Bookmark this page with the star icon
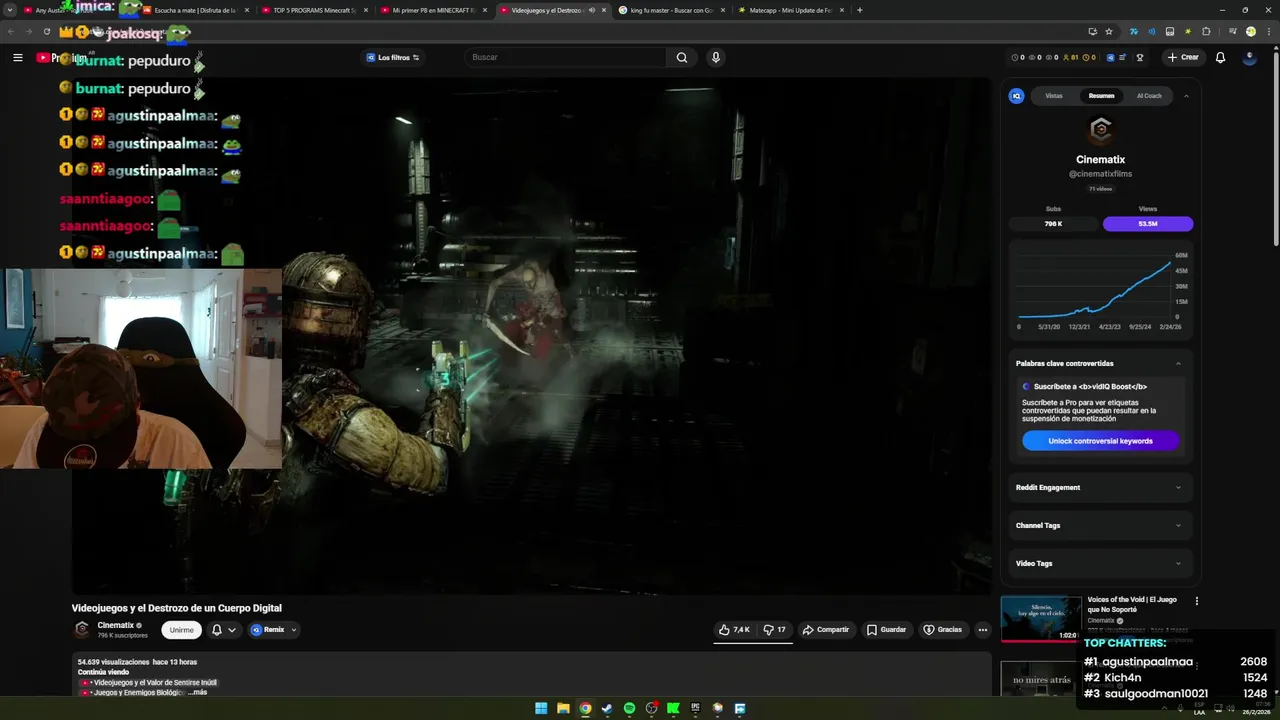The height and width of the screenshot is (720, 1280). point(1108,32)
